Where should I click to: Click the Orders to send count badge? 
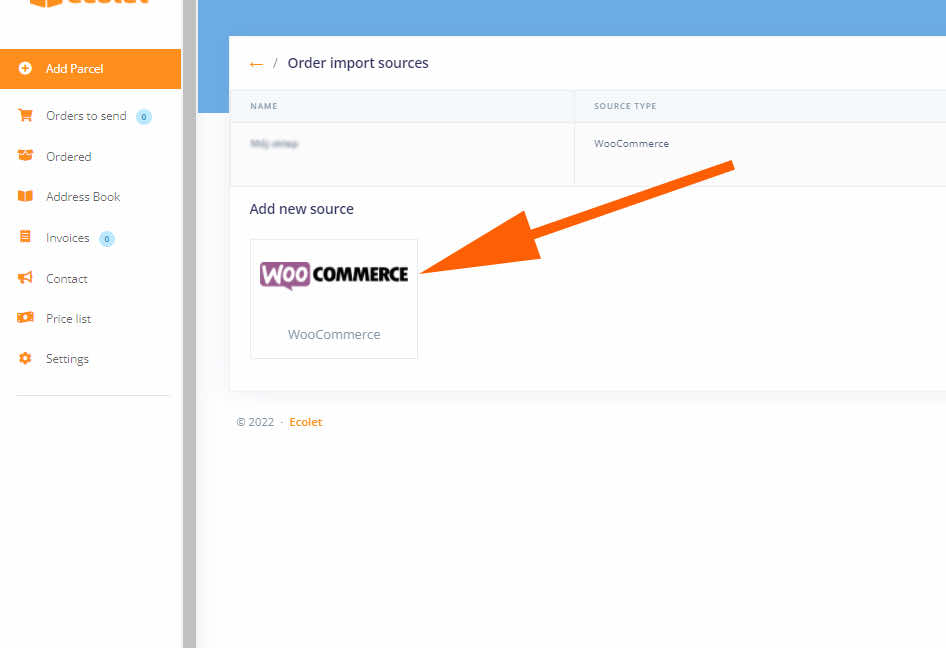(144, 116)
